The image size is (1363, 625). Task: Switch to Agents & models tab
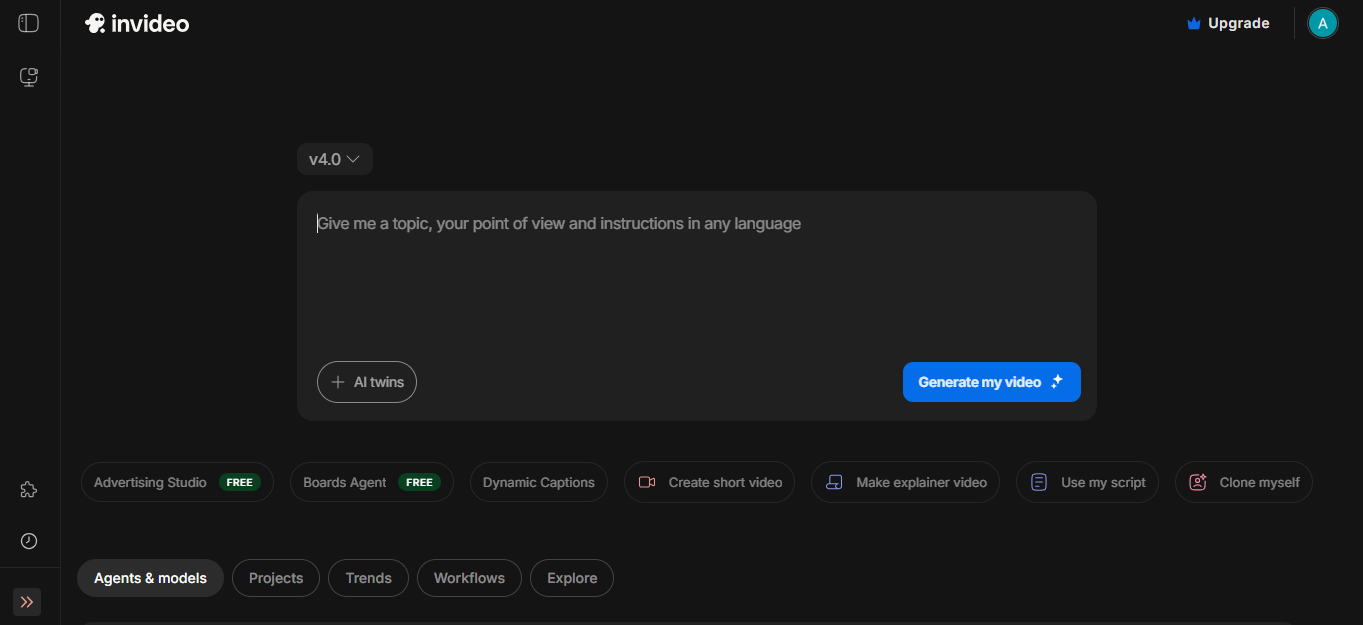click(150, 578)
